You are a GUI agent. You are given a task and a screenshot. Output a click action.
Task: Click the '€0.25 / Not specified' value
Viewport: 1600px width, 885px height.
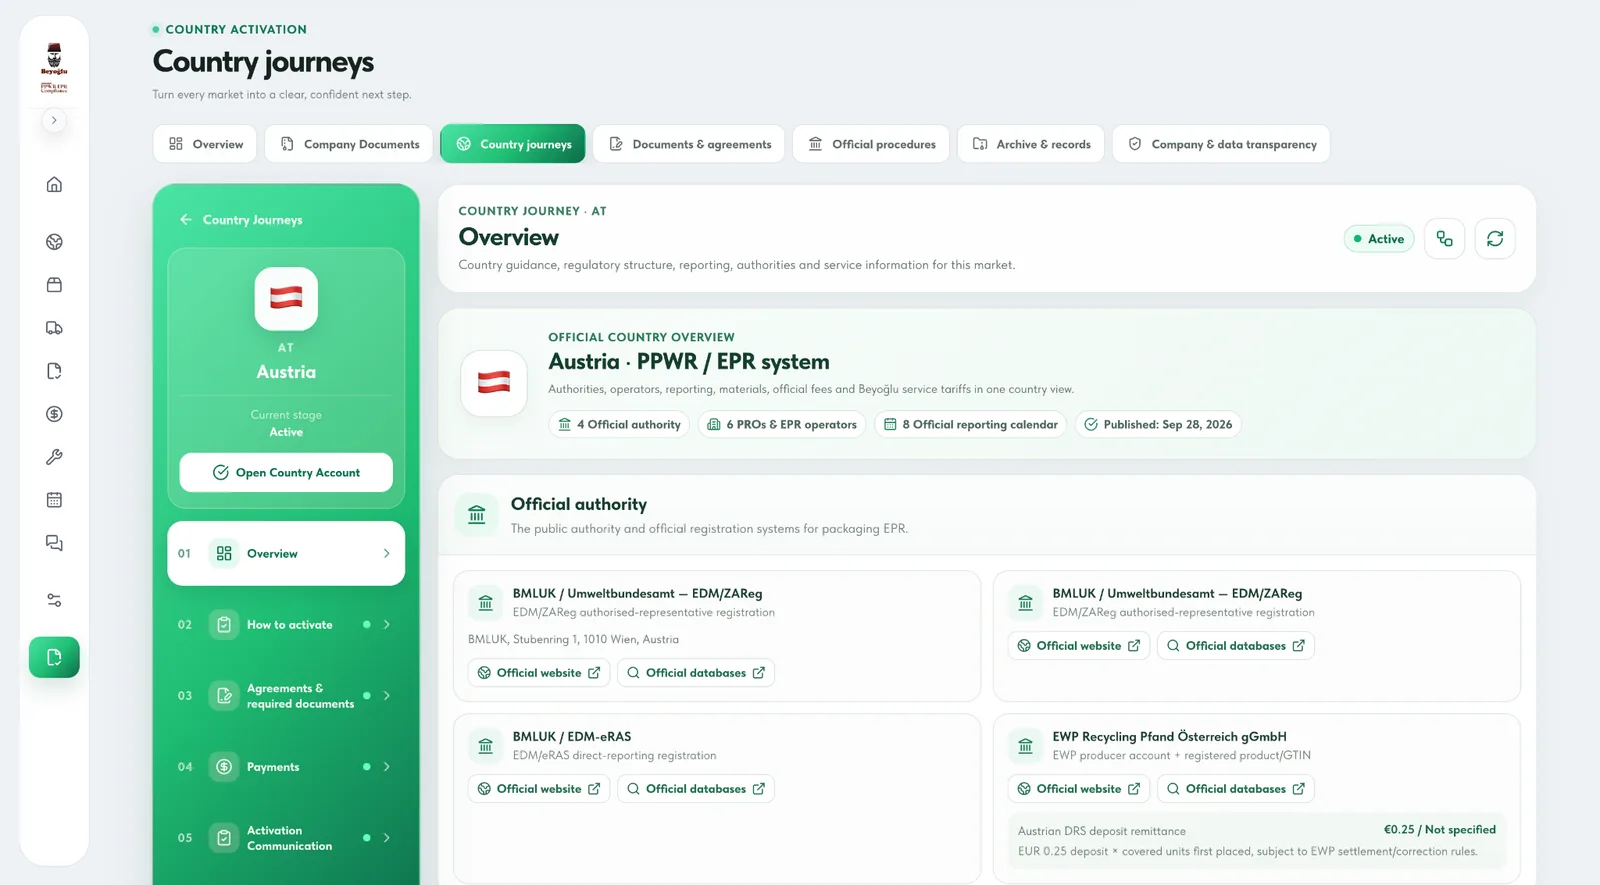1440,830
